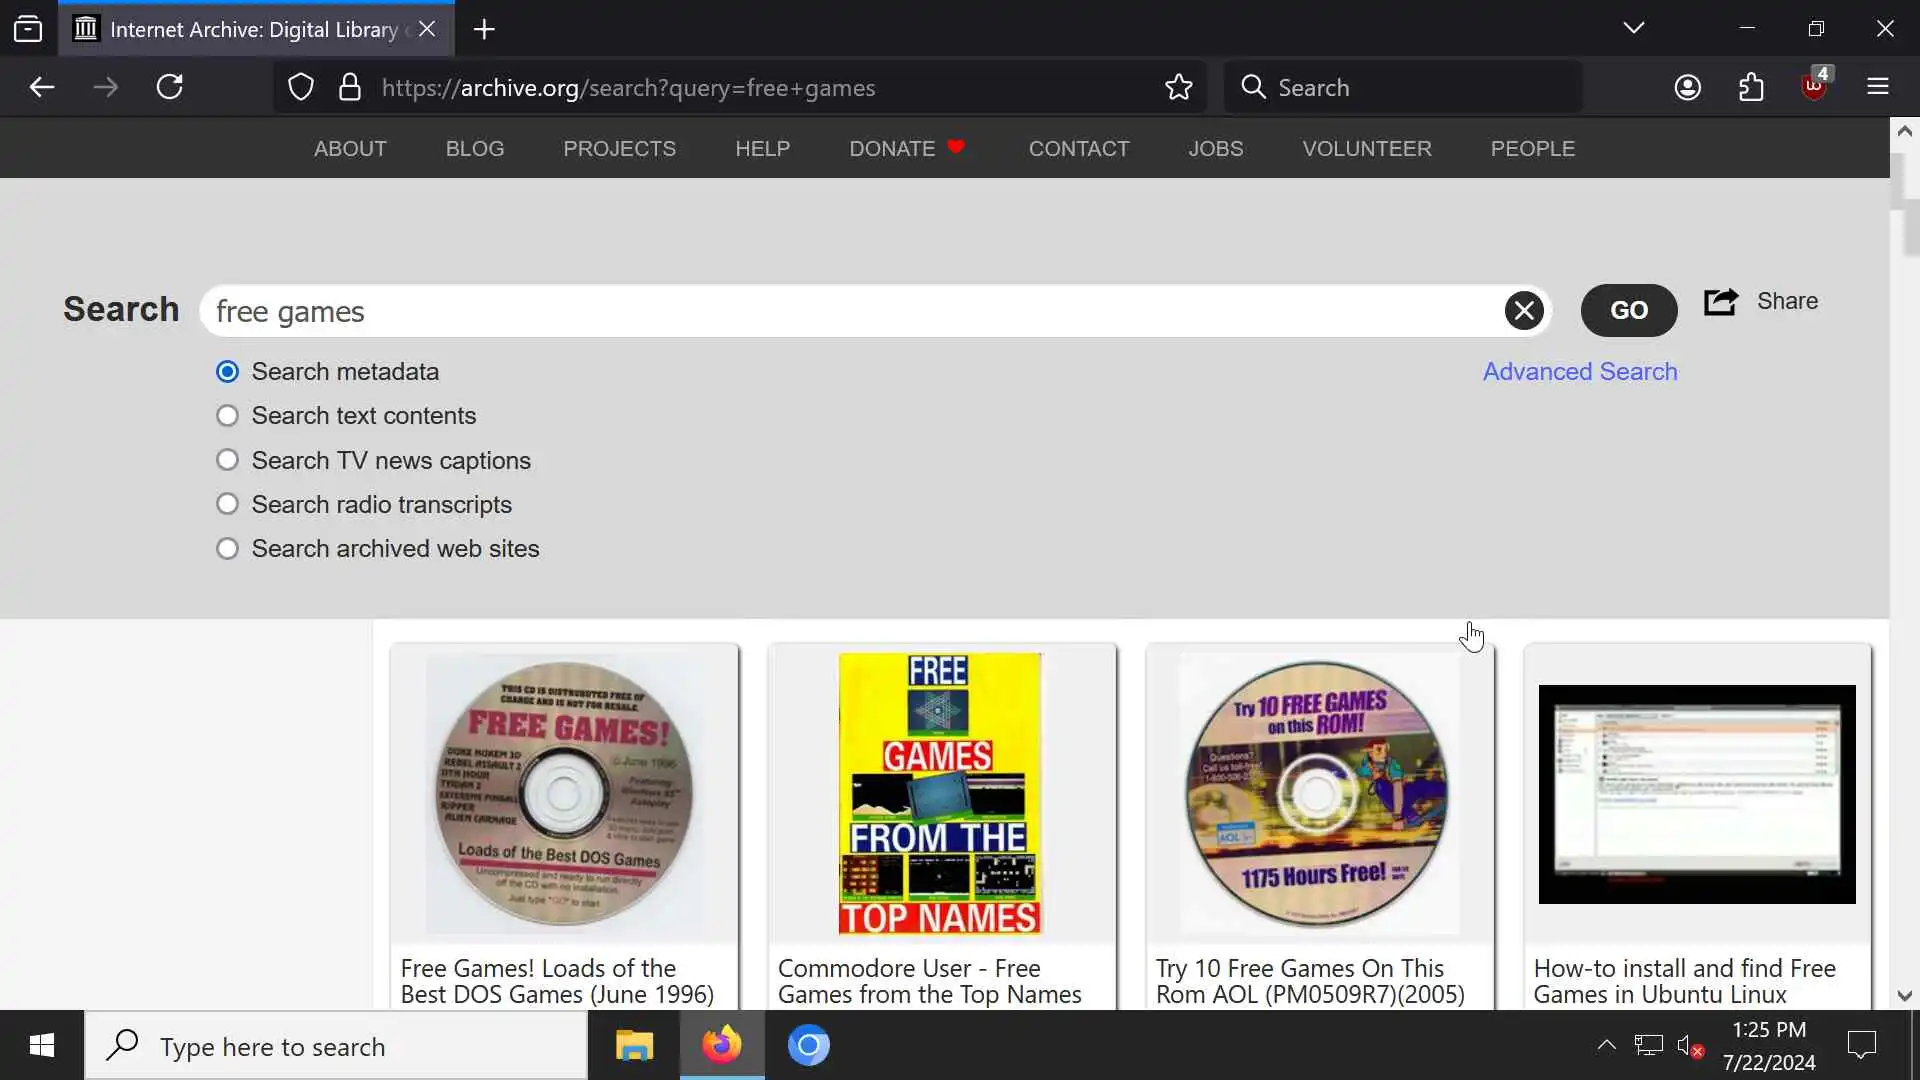Open the VOLUNTEER menu item
The height and width of the screenshot is (1080, 1920).
[x=1366, y=149]
